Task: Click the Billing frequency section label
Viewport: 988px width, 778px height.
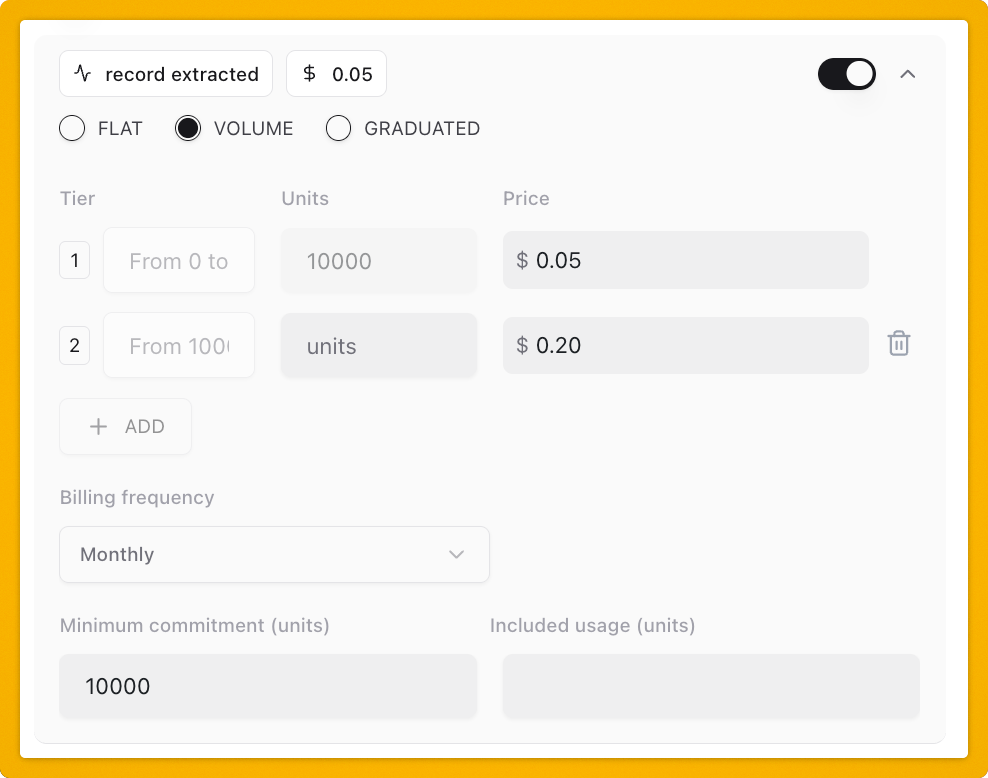Action: (x=137, y=497)
